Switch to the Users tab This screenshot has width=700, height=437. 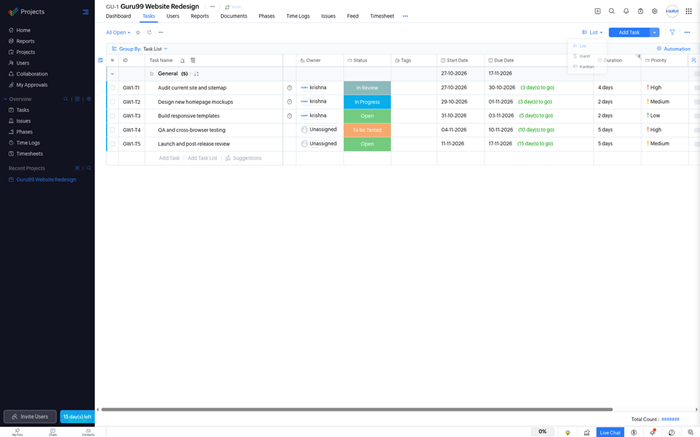click(173, 16)
